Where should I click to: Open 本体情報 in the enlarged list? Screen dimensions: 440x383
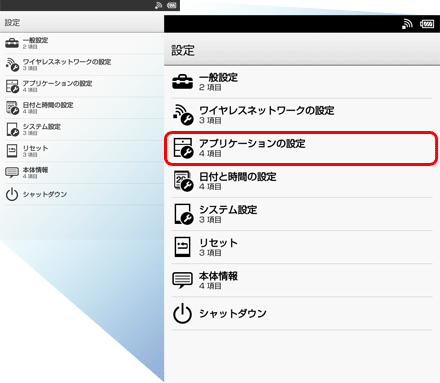tap(302, 280)
